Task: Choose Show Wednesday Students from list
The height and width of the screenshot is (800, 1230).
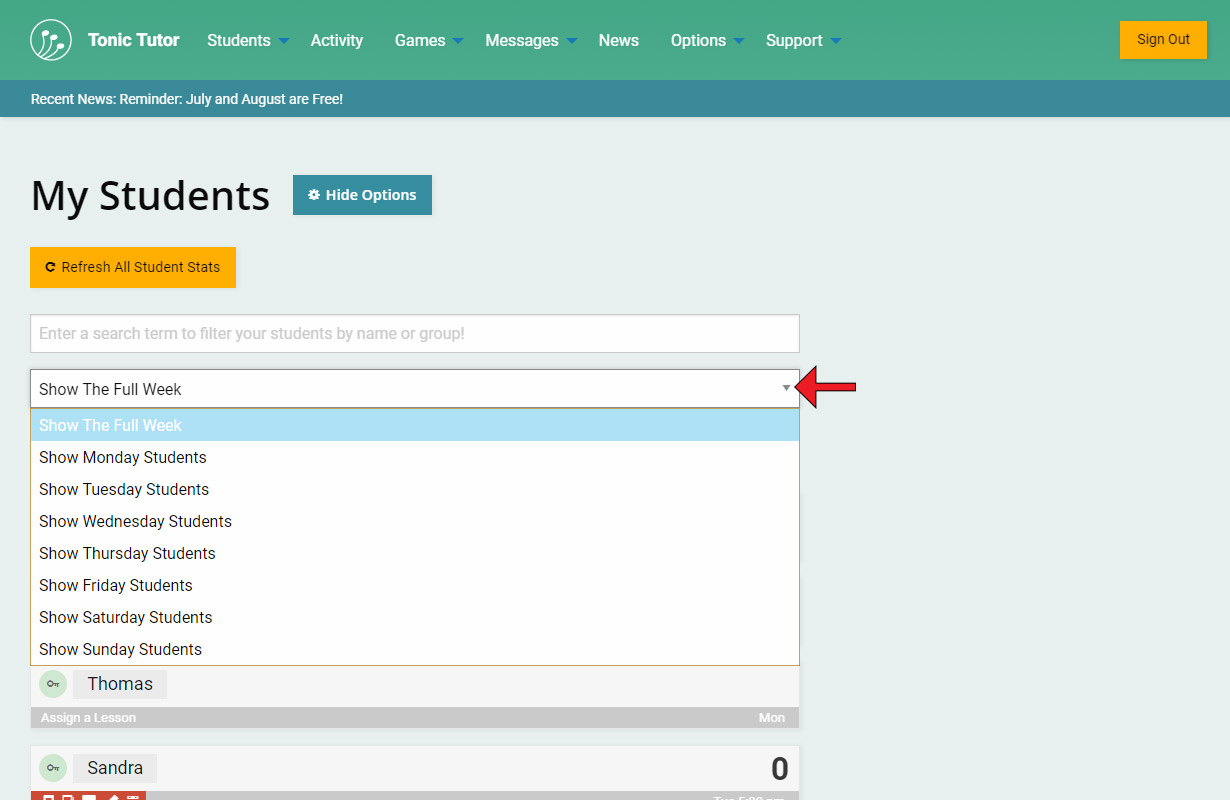Action: pyautogui.click(x=135, y=521)
